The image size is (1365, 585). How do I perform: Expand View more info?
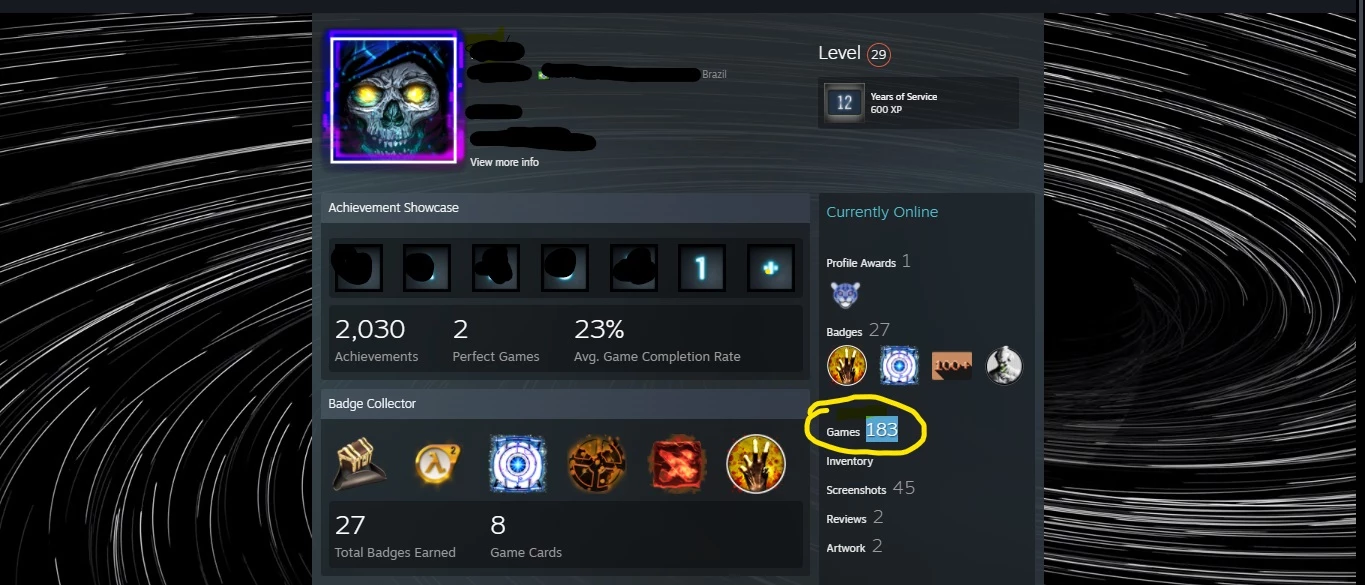pyautogui.click(x=504, y=162)
